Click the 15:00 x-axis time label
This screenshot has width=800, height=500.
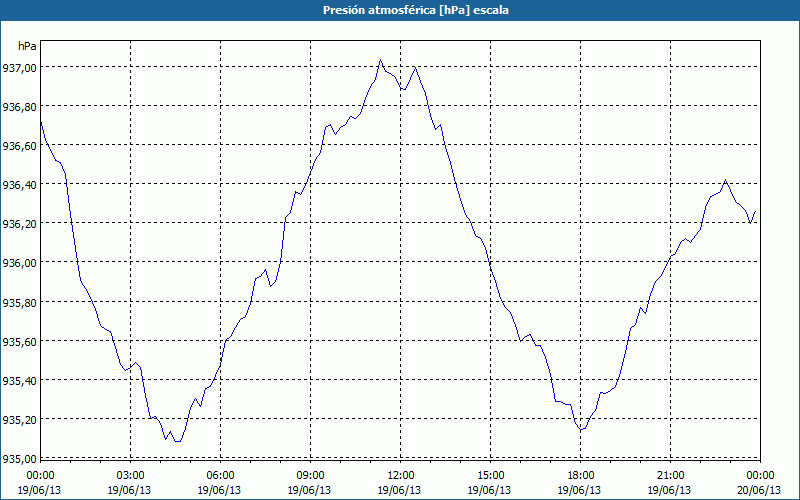[x=491, y=475]
